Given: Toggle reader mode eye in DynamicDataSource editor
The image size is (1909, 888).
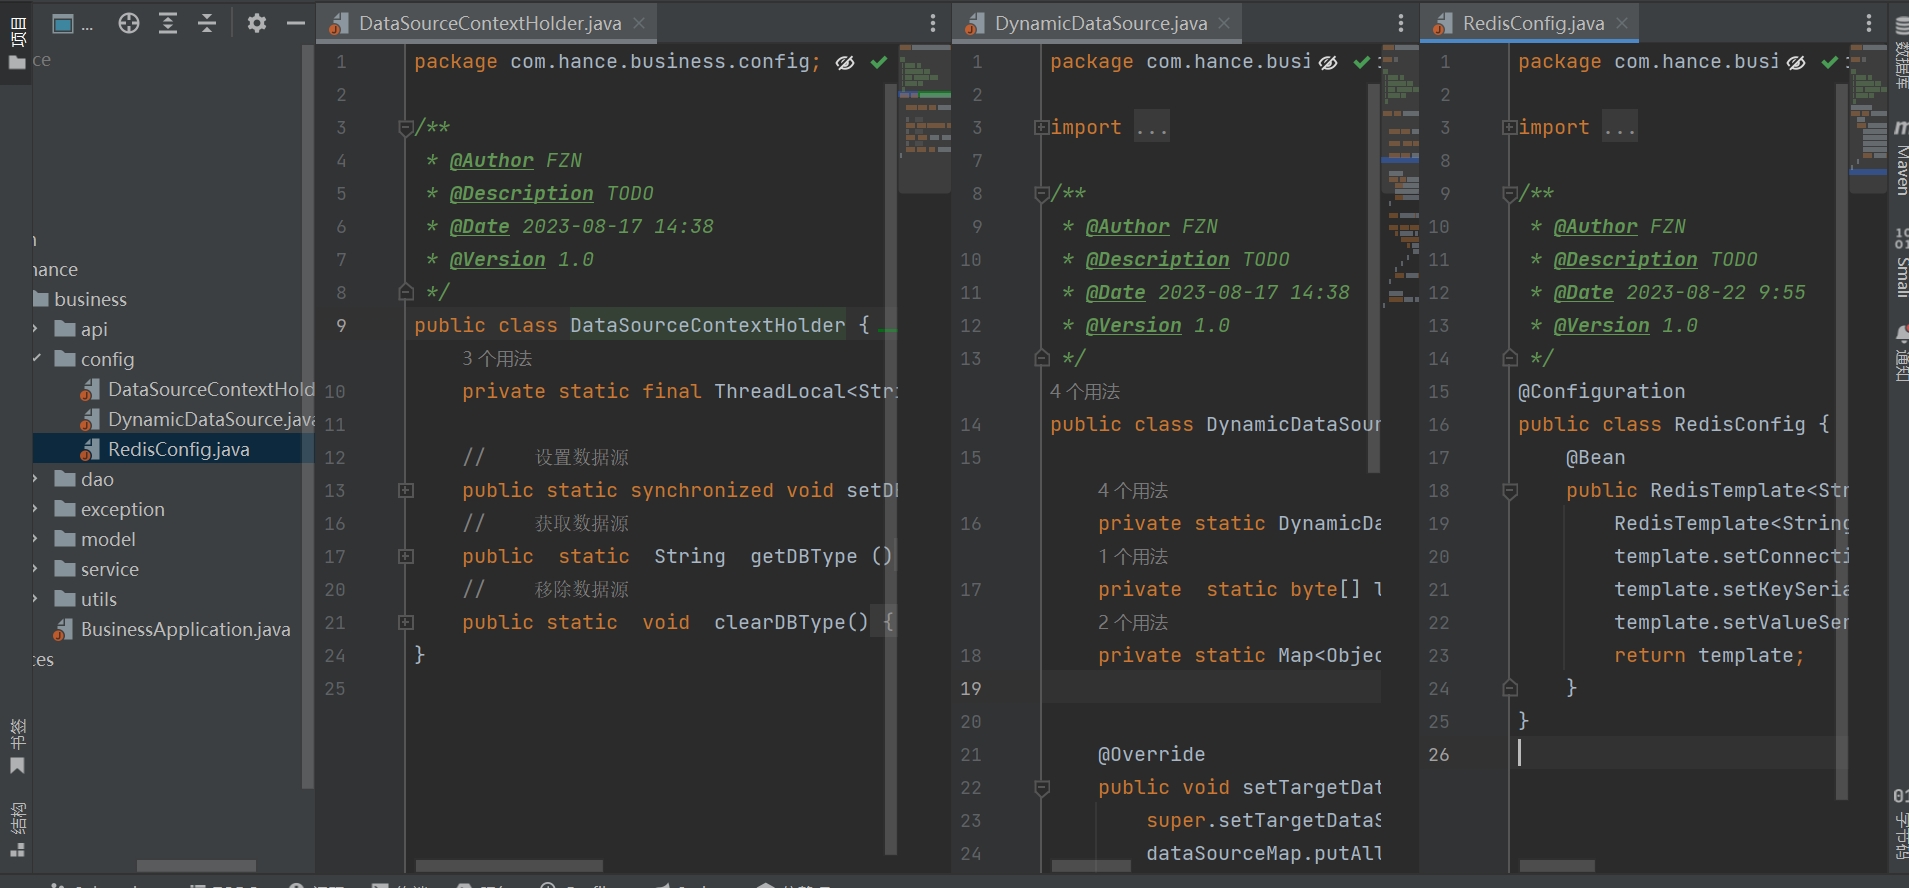Looking at the screenshot, I should tap(1328, 62).
